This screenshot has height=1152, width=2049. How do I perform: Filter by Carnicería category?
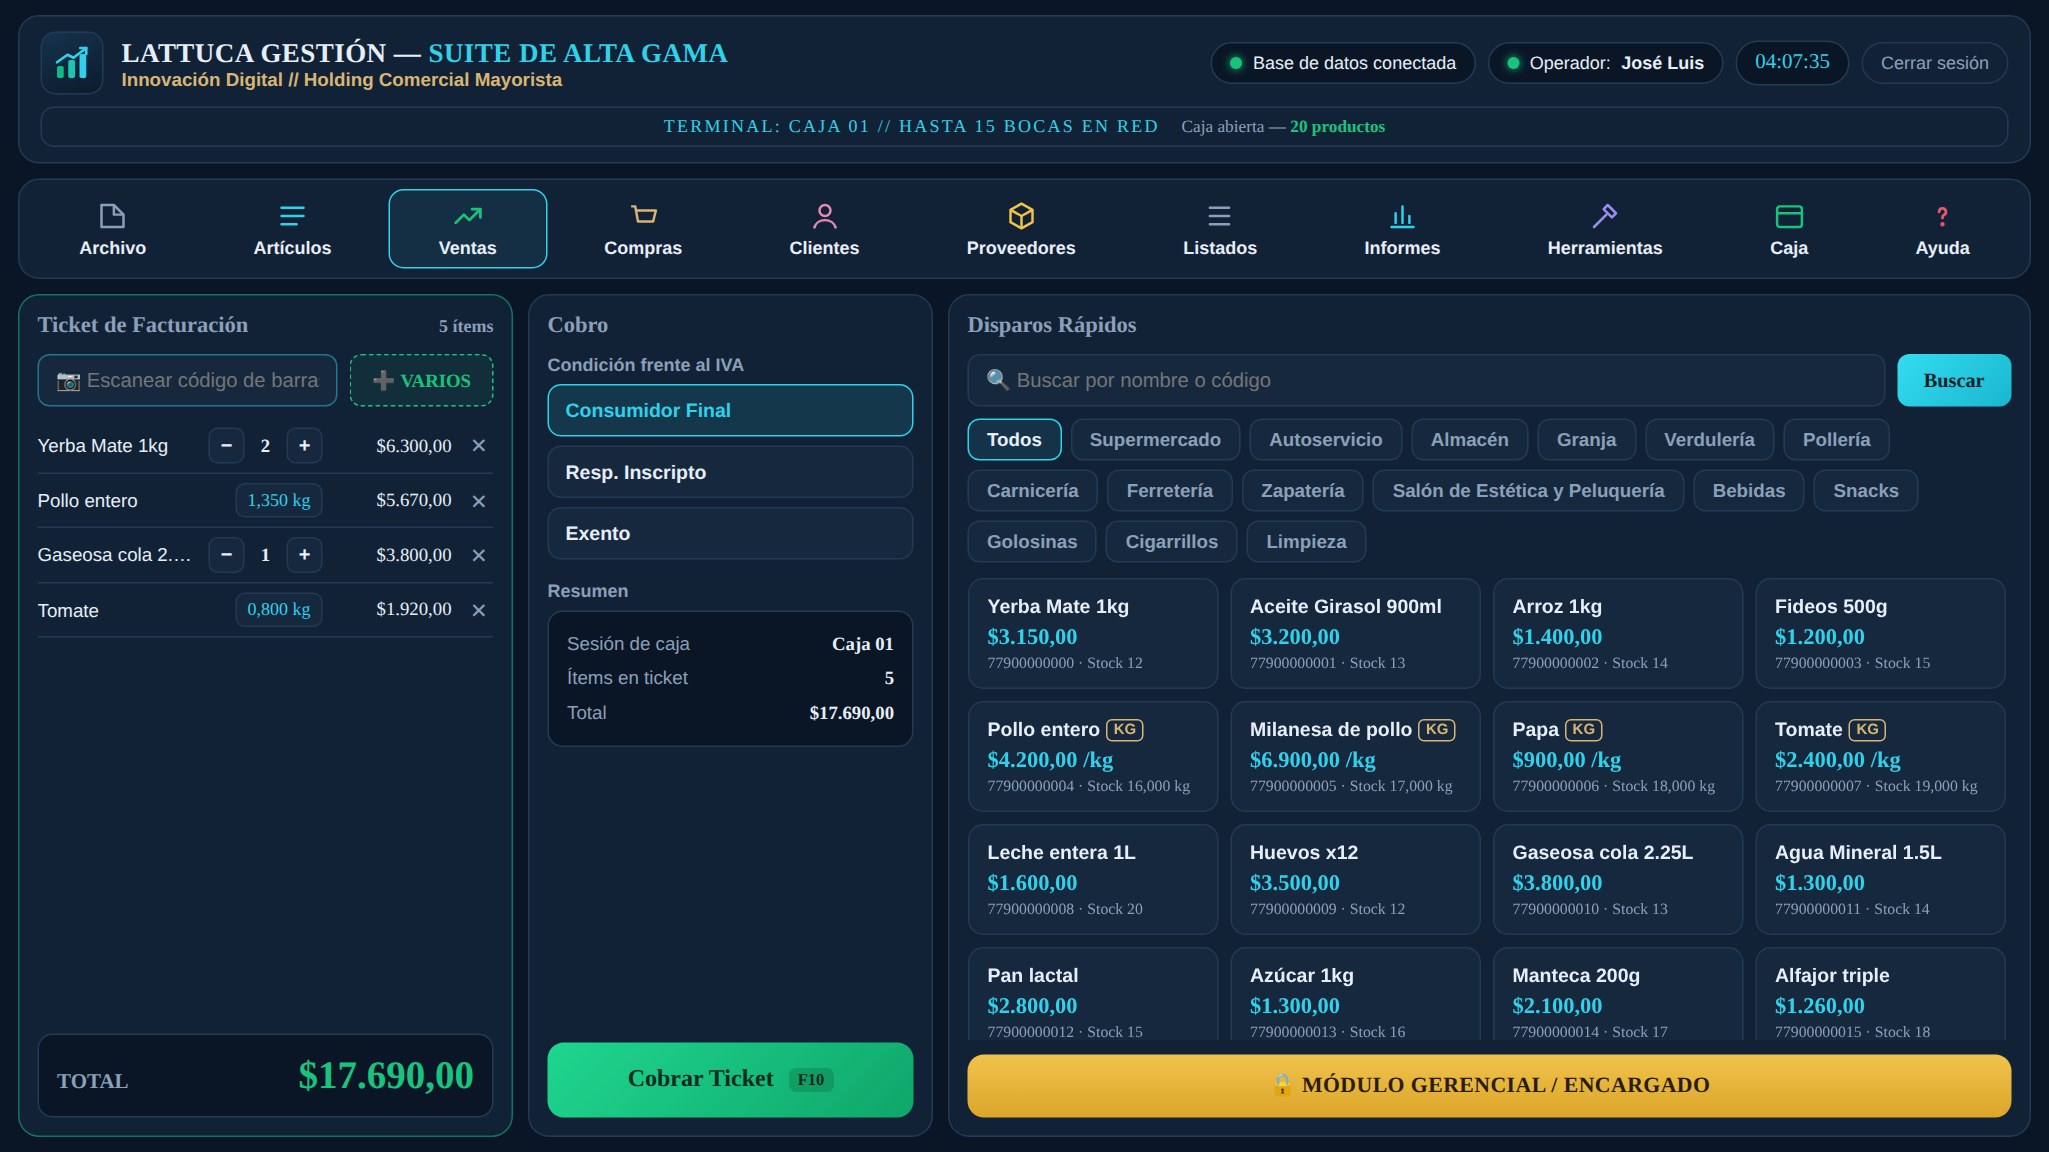pos(1032,491)
